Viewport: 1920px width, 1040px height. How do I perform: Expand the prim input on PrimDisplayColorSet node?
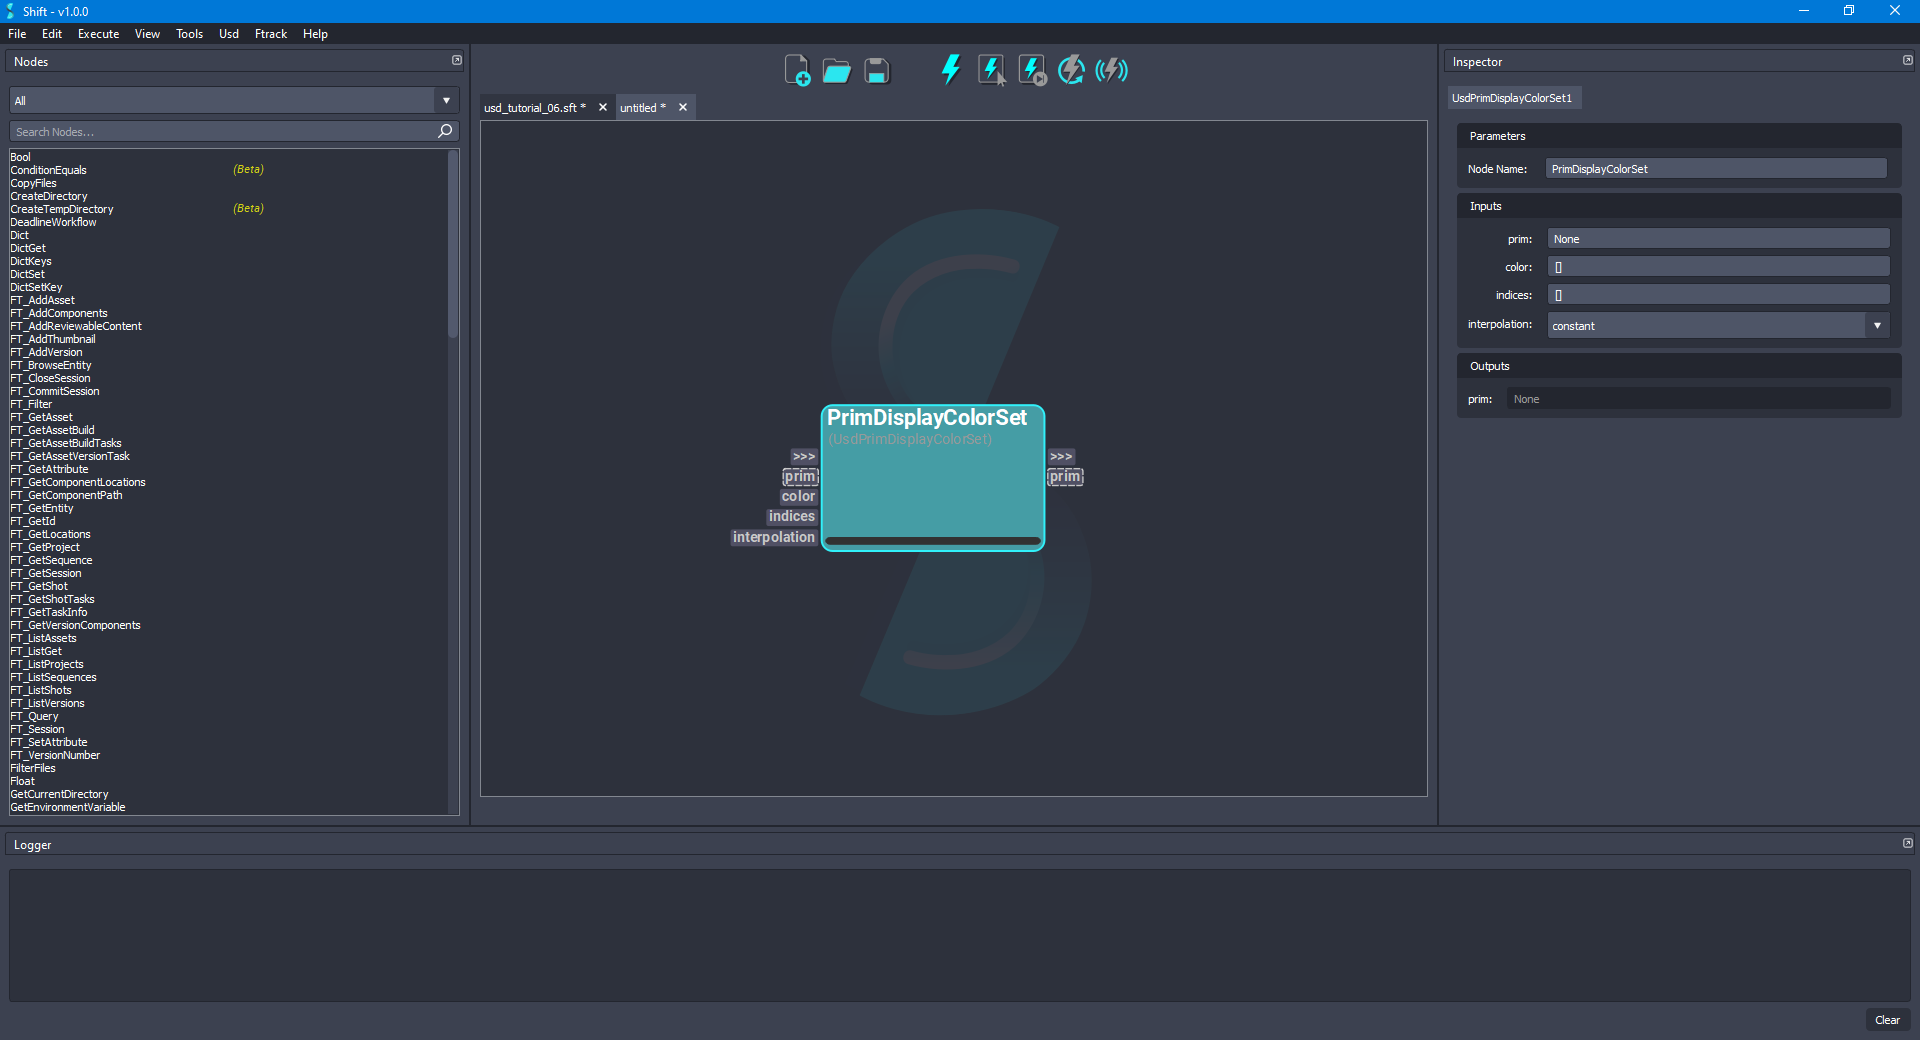click(803, 456)
